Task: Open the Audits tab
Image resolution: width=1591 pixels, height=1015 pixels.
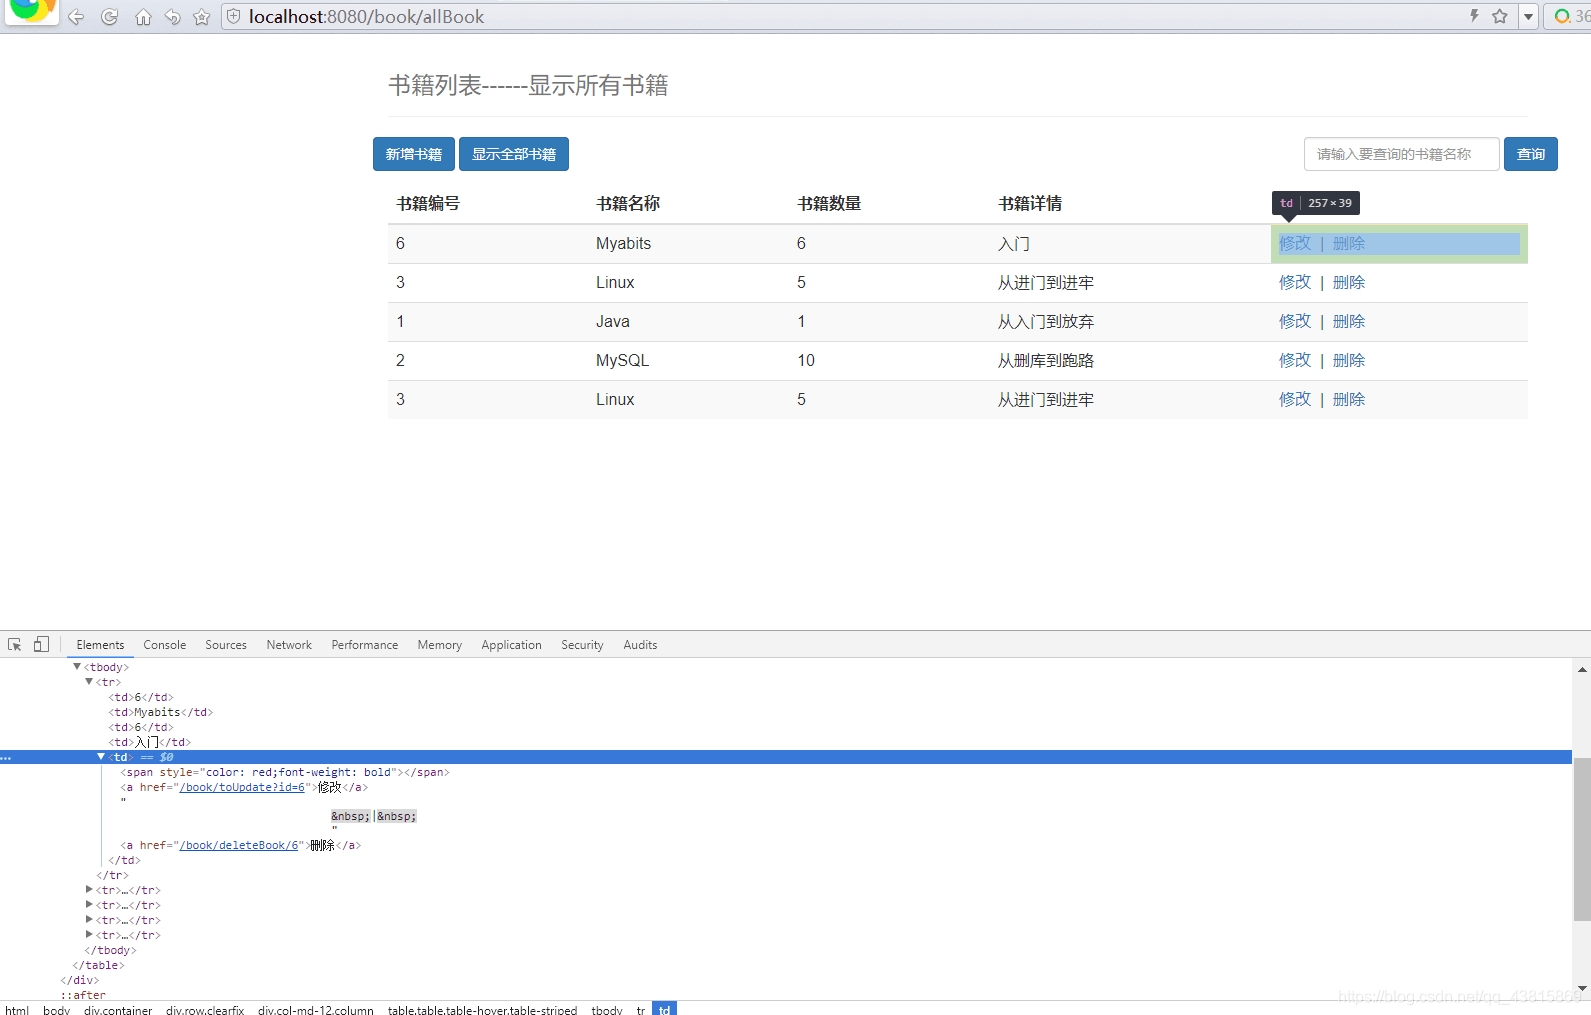Action: (640, 645)
